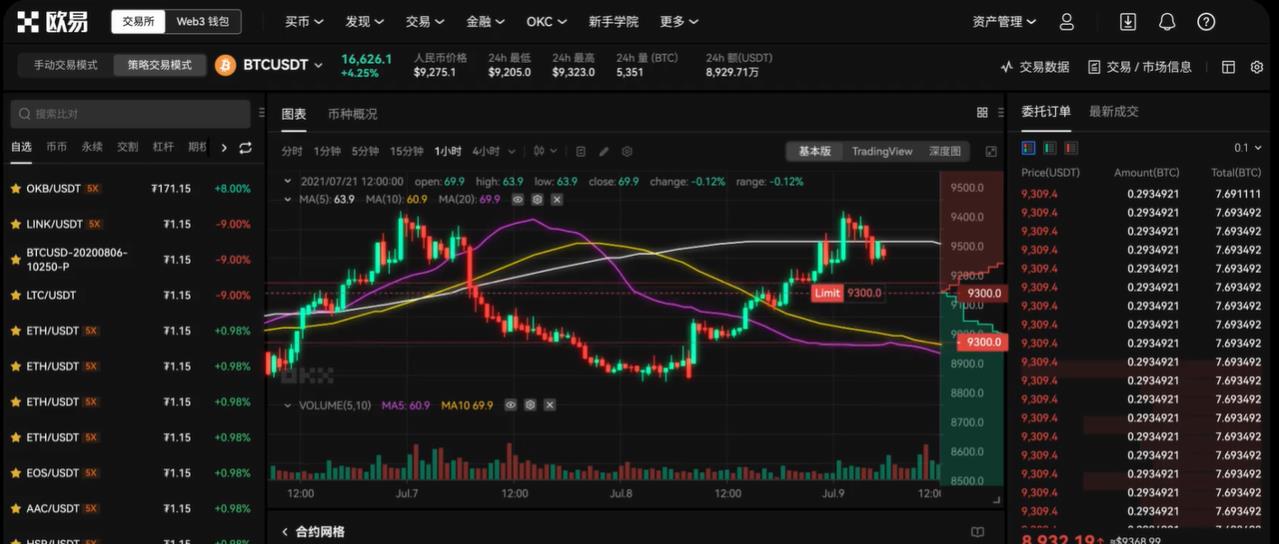Click the star next to EOS/USDT
Screen dimensions: 1279x544
[x=16, y=473]
